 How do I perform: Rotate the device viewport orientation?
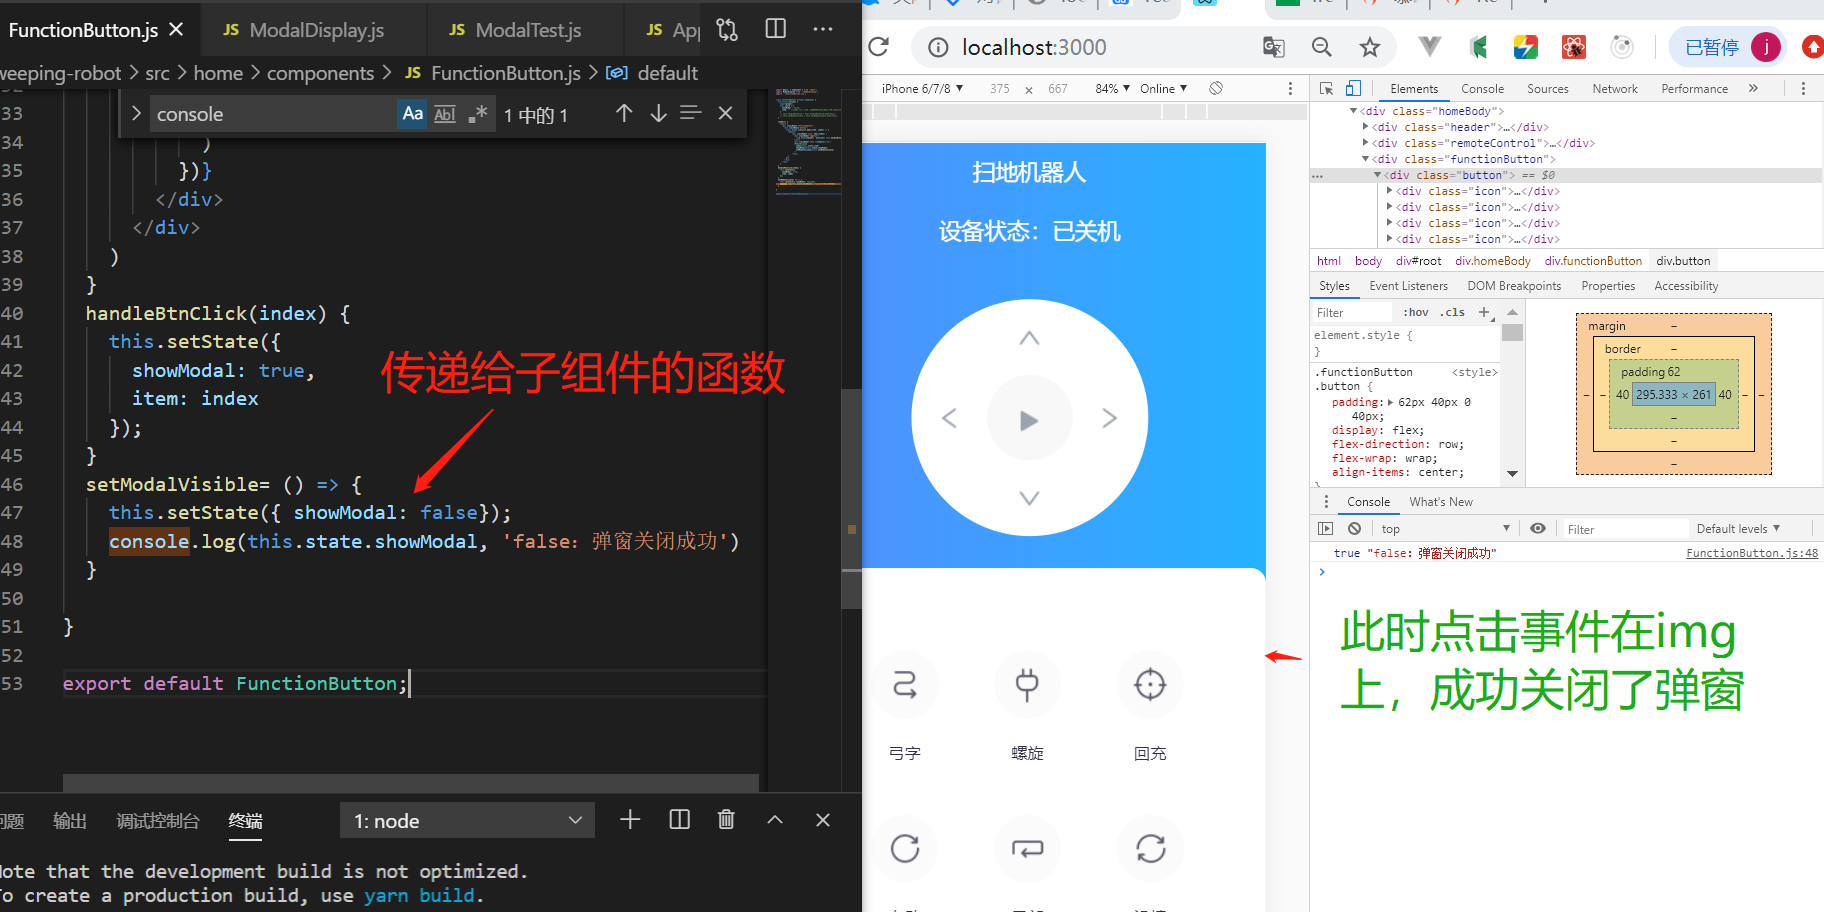pos(1216,89)
